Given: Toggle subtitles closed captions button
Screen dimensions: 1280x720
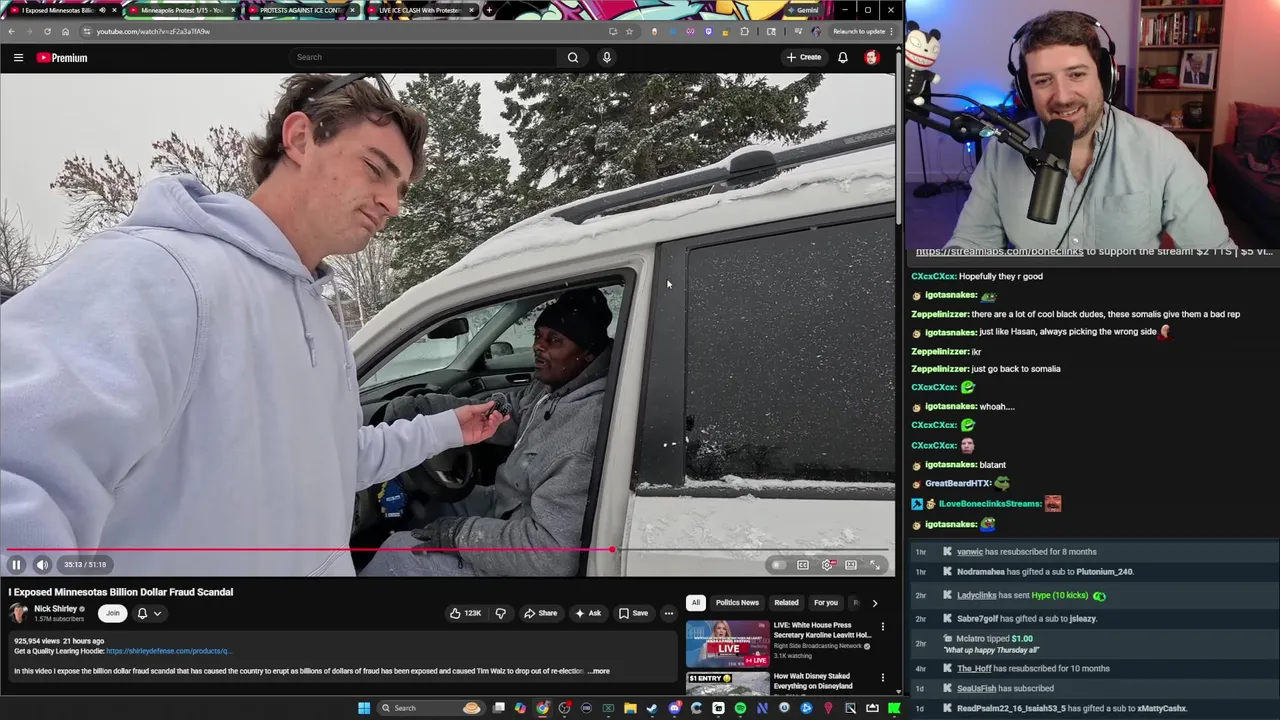Looking at the screenshot, I should [x=803, y=565].
